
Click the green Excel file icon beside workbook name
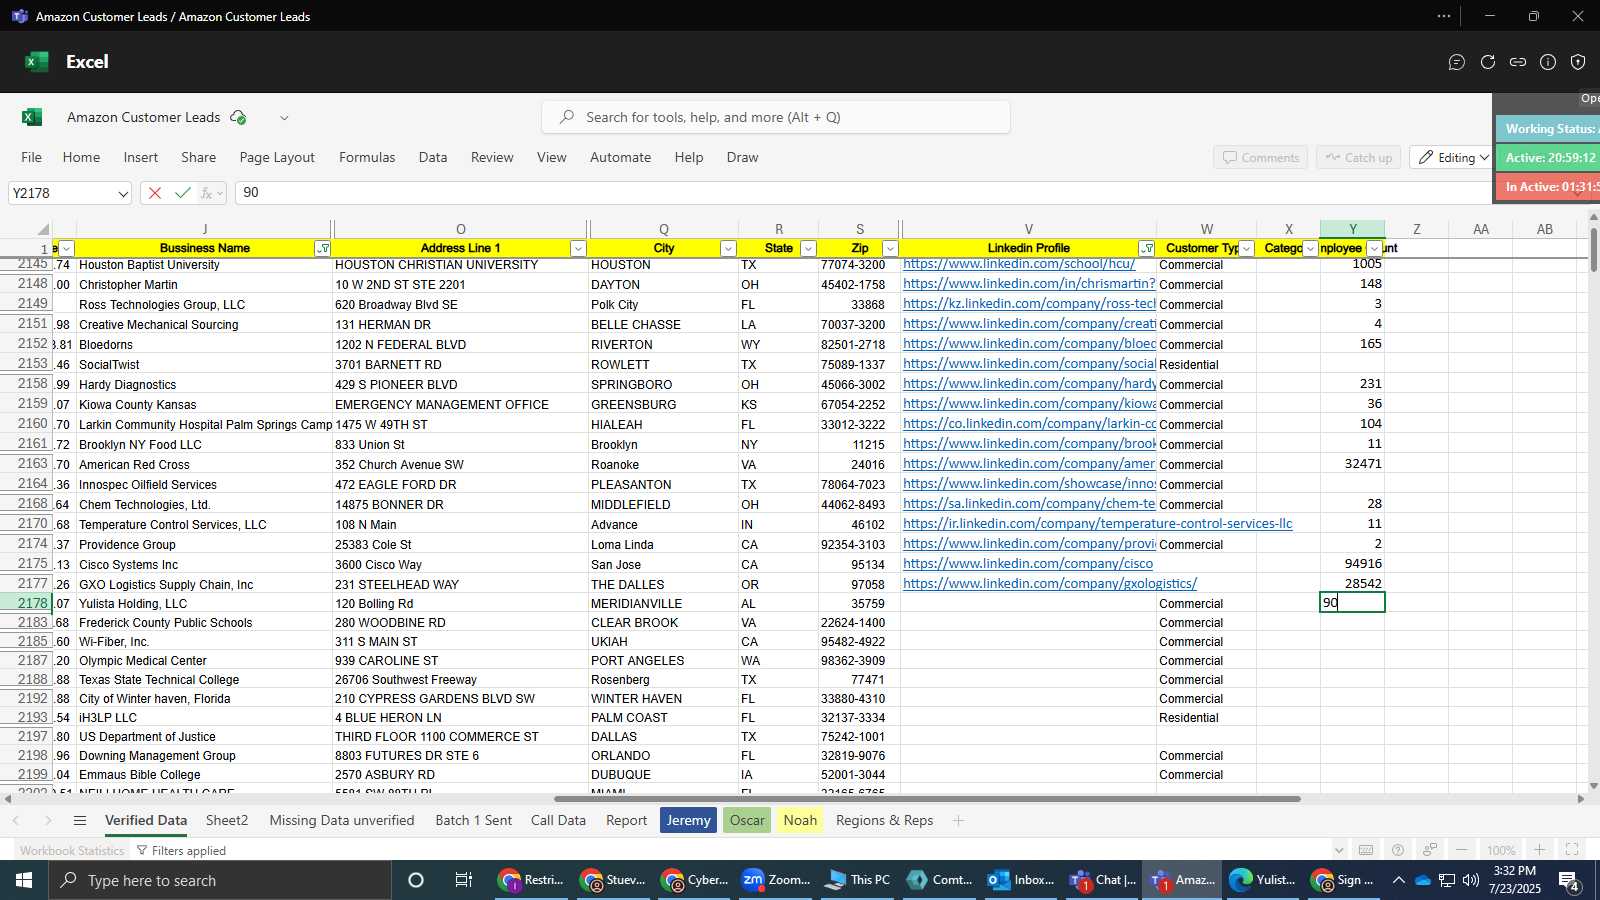32,117
